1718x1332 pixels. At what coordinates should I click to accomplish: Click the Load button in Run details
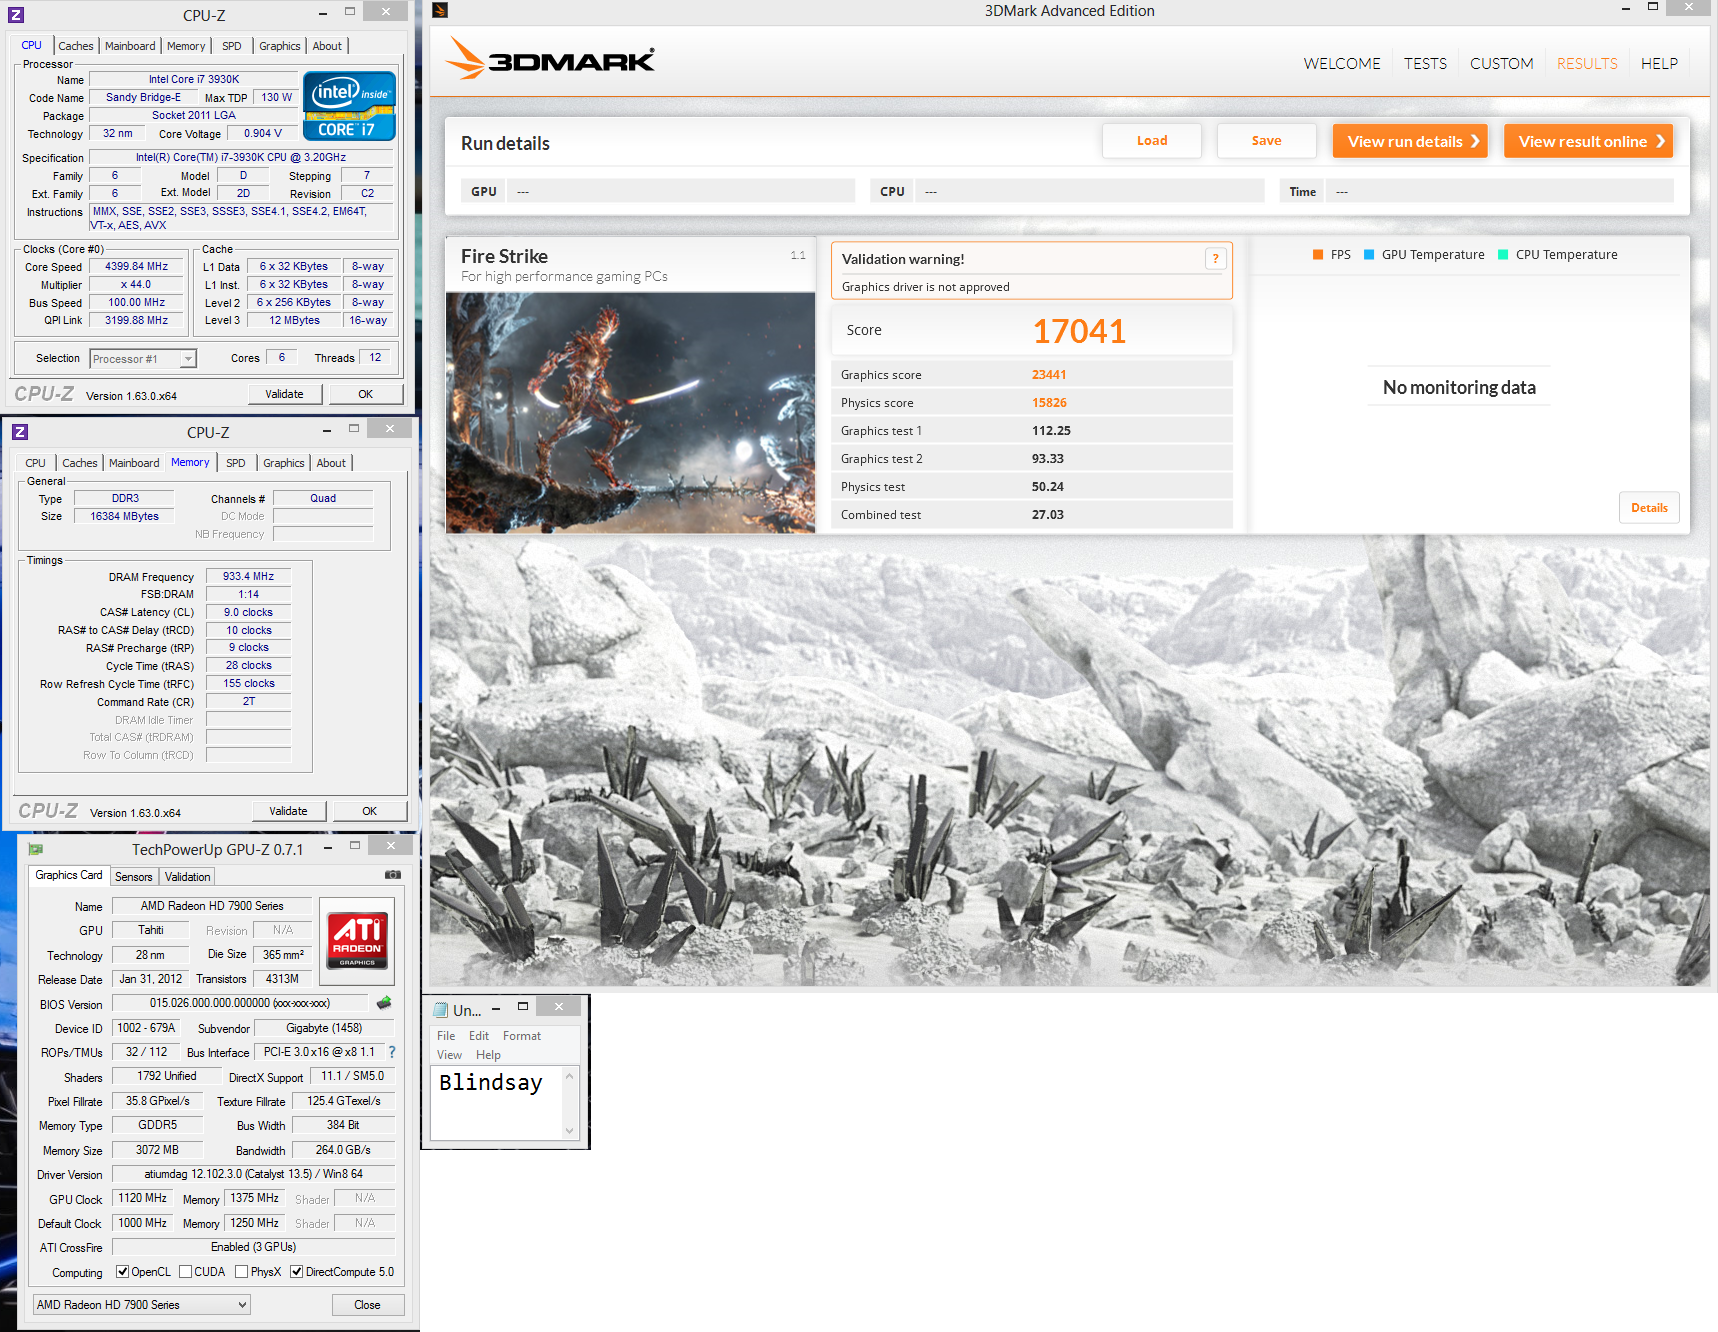tap(1152, 141)
